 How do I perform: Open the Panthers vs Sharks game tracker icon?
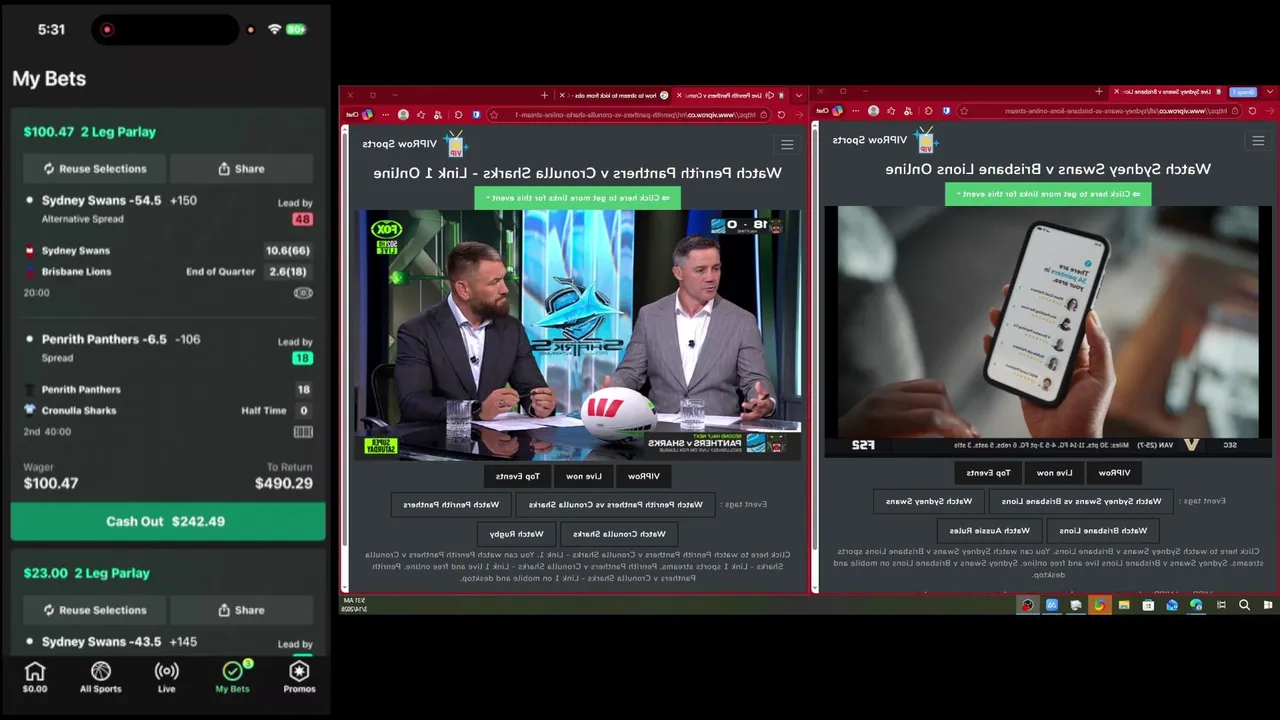tap(303, 432)
